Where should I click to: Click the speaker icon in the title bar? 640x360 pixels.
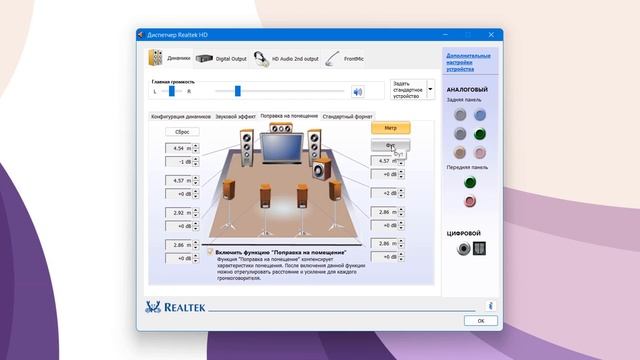[x=141, y=35]
